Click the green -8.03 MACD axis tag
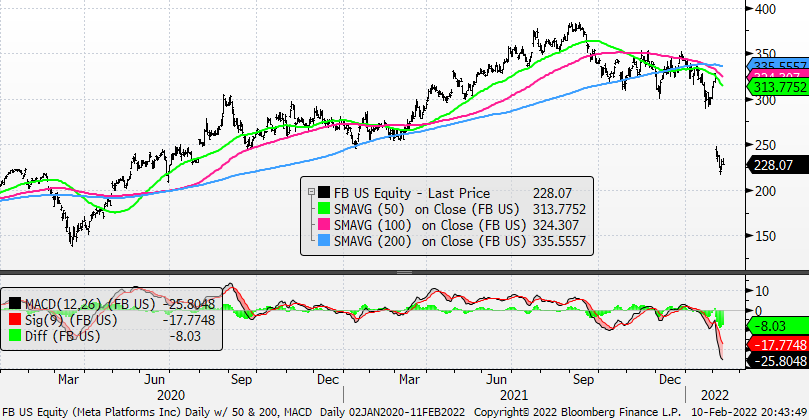Viewport: 809px width, 420px height. (x=778, y=326)
